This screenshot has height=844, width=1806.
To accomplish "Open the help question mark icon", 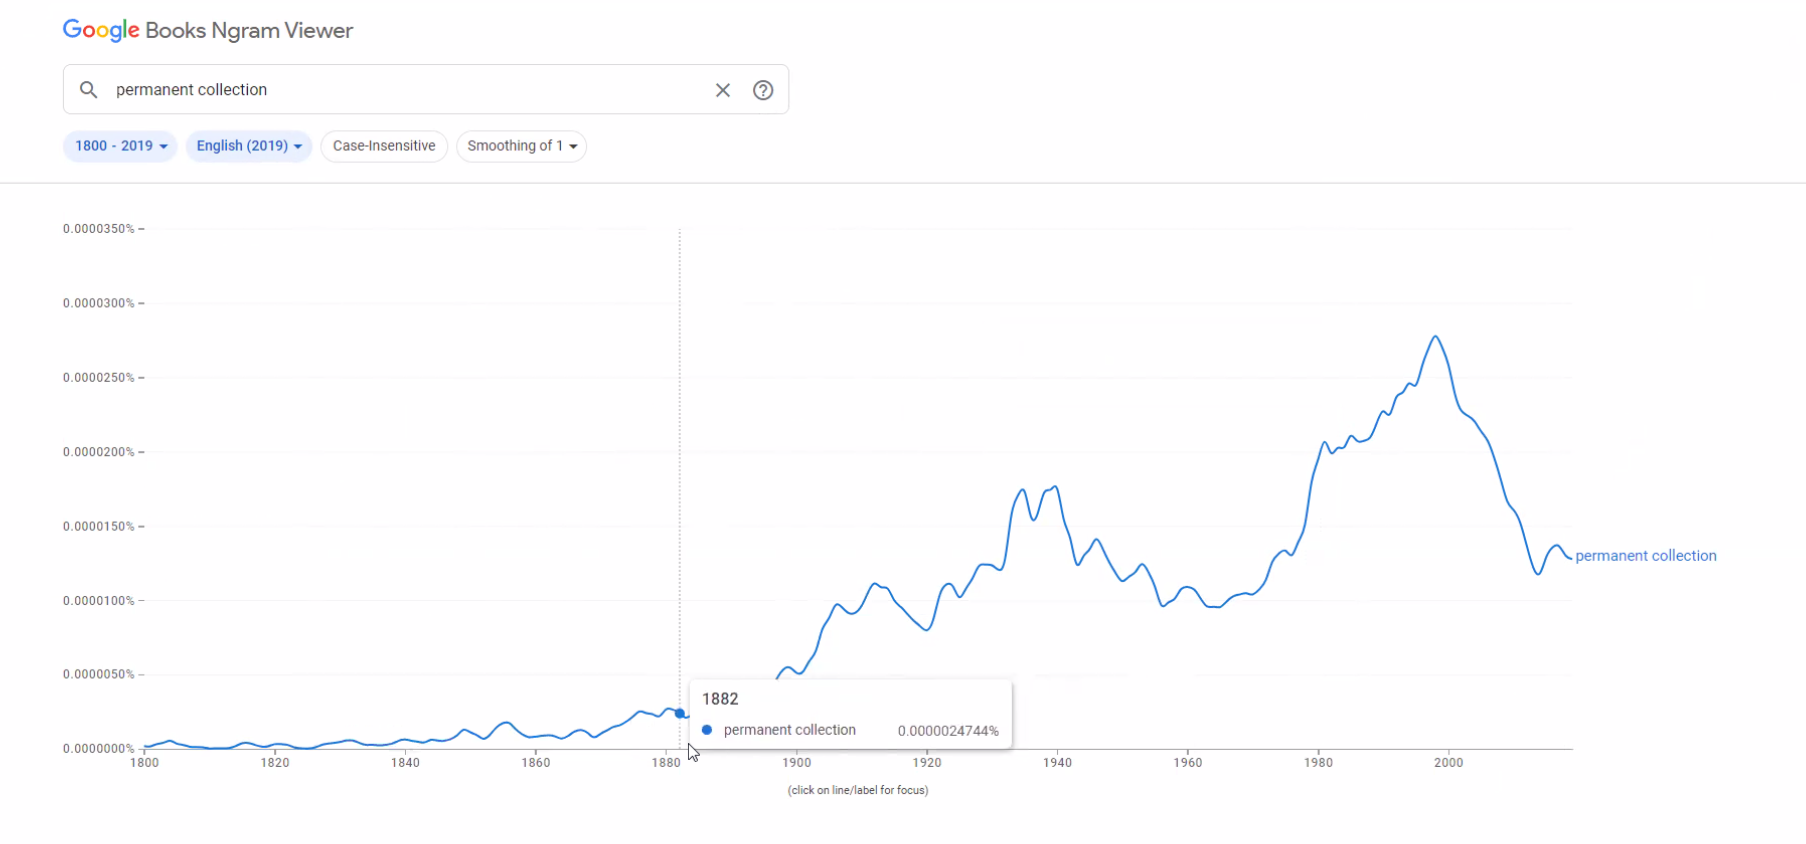I will point(763,90).
